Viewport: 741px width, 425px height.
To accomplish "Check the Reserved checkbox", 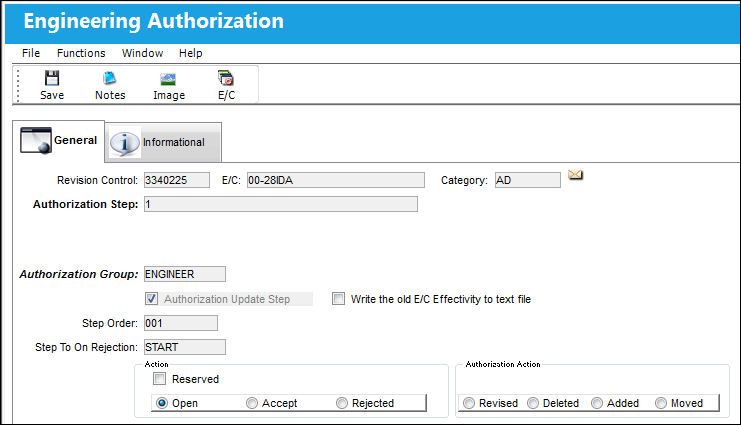I will coord(160,379).
